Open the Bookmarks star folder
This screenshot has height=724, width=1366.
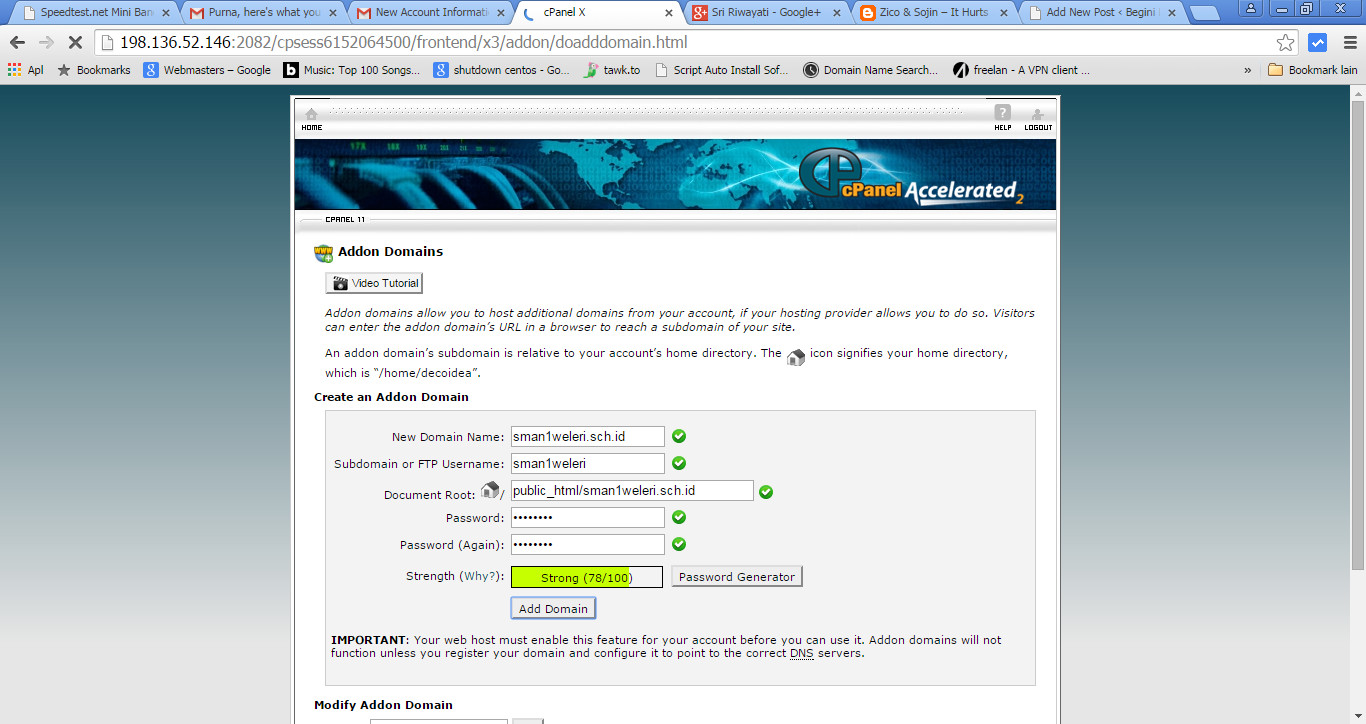click(x=94, y=70)
